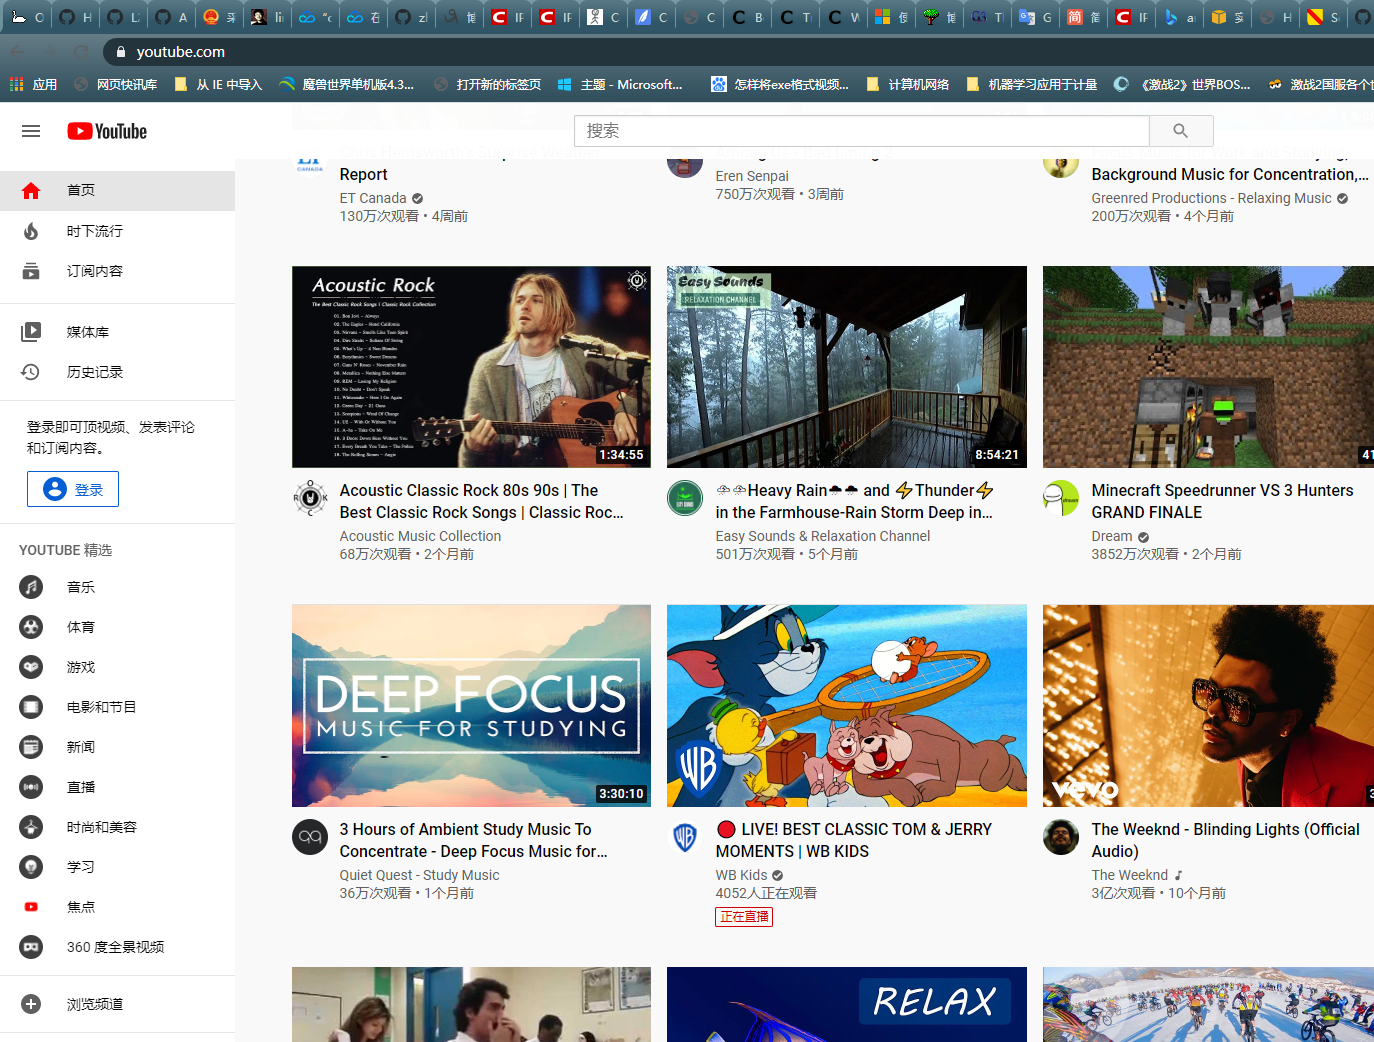
Task: Click the 正在直播 live badge
Action: click(744, 916)
